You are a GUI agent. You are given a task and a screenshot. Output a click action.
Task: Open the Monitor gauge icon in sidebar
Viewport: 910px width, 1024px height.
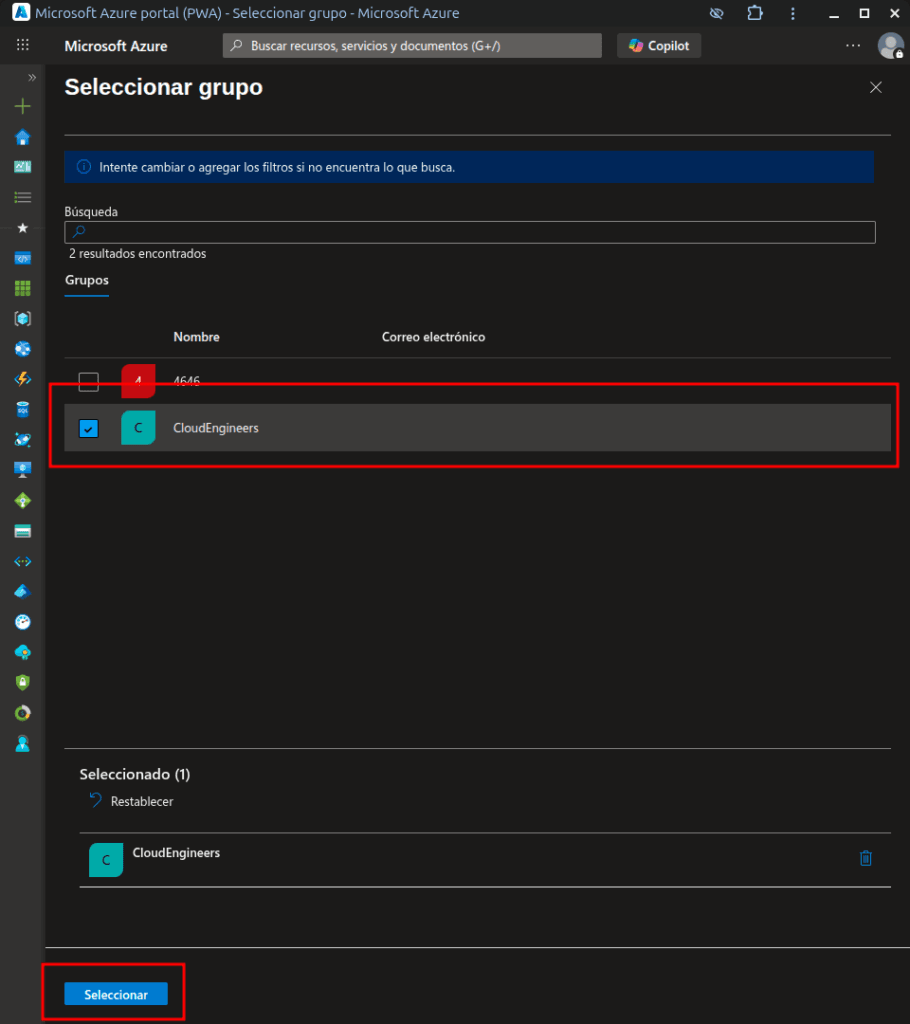pyautogui.click(x=22, y=621)
